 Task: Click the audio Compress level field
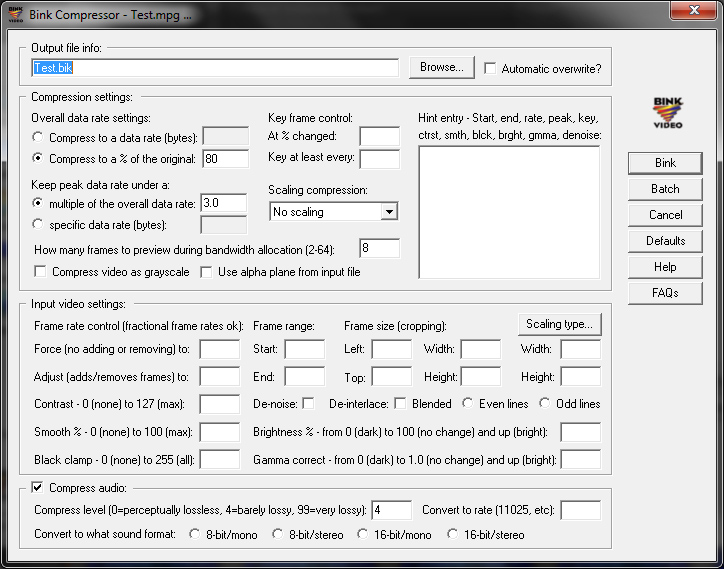[x=391, y=510]
